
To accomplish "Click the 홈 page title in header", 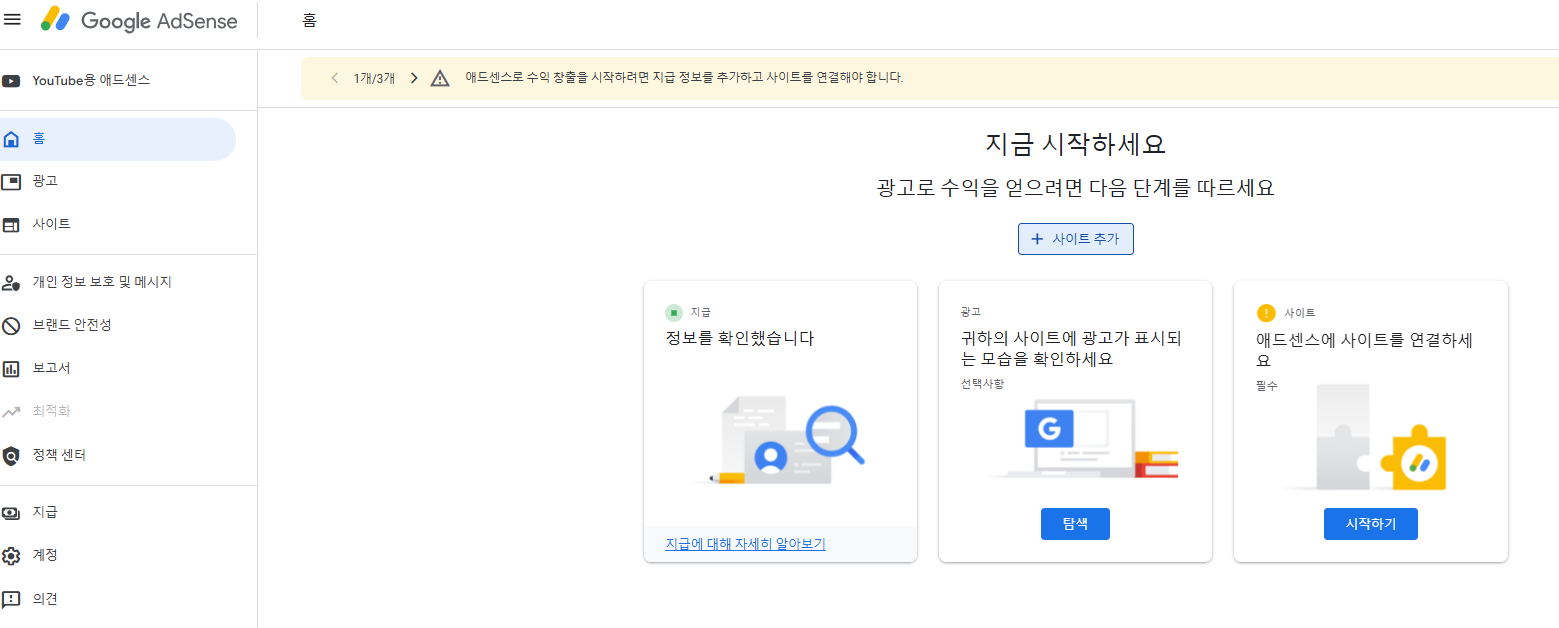I will pyautogui.click(x=309, y=20).
